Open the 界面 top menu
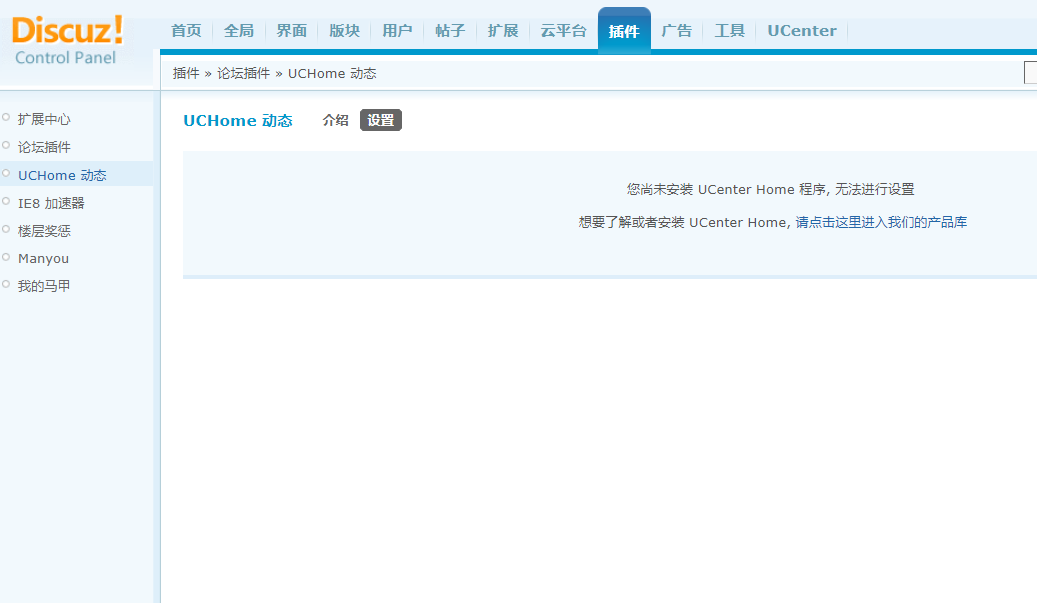Screen dimensions: 1037x603 pos(292,30)
